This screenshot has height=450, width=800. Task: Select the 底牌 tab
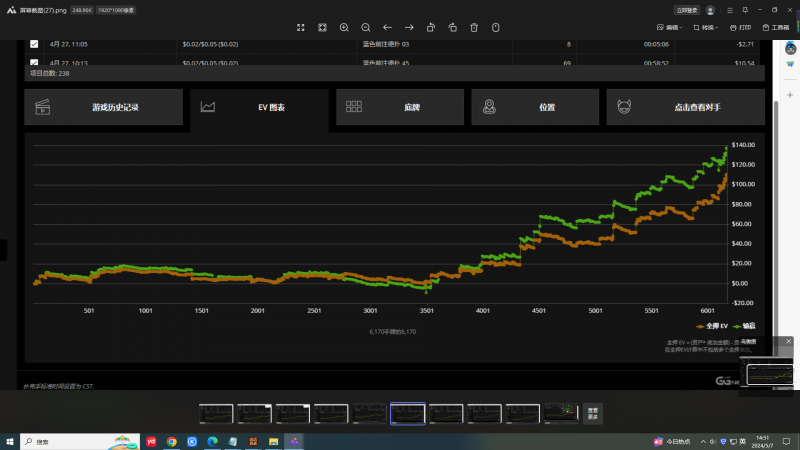400,106
